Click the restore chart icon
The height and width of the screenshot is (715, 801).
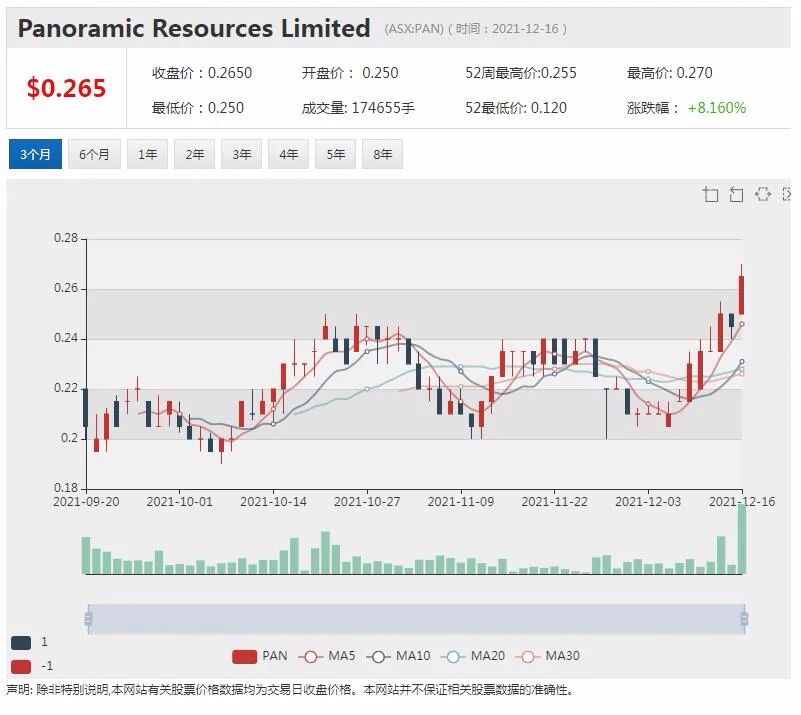click(x=762, y=194)
